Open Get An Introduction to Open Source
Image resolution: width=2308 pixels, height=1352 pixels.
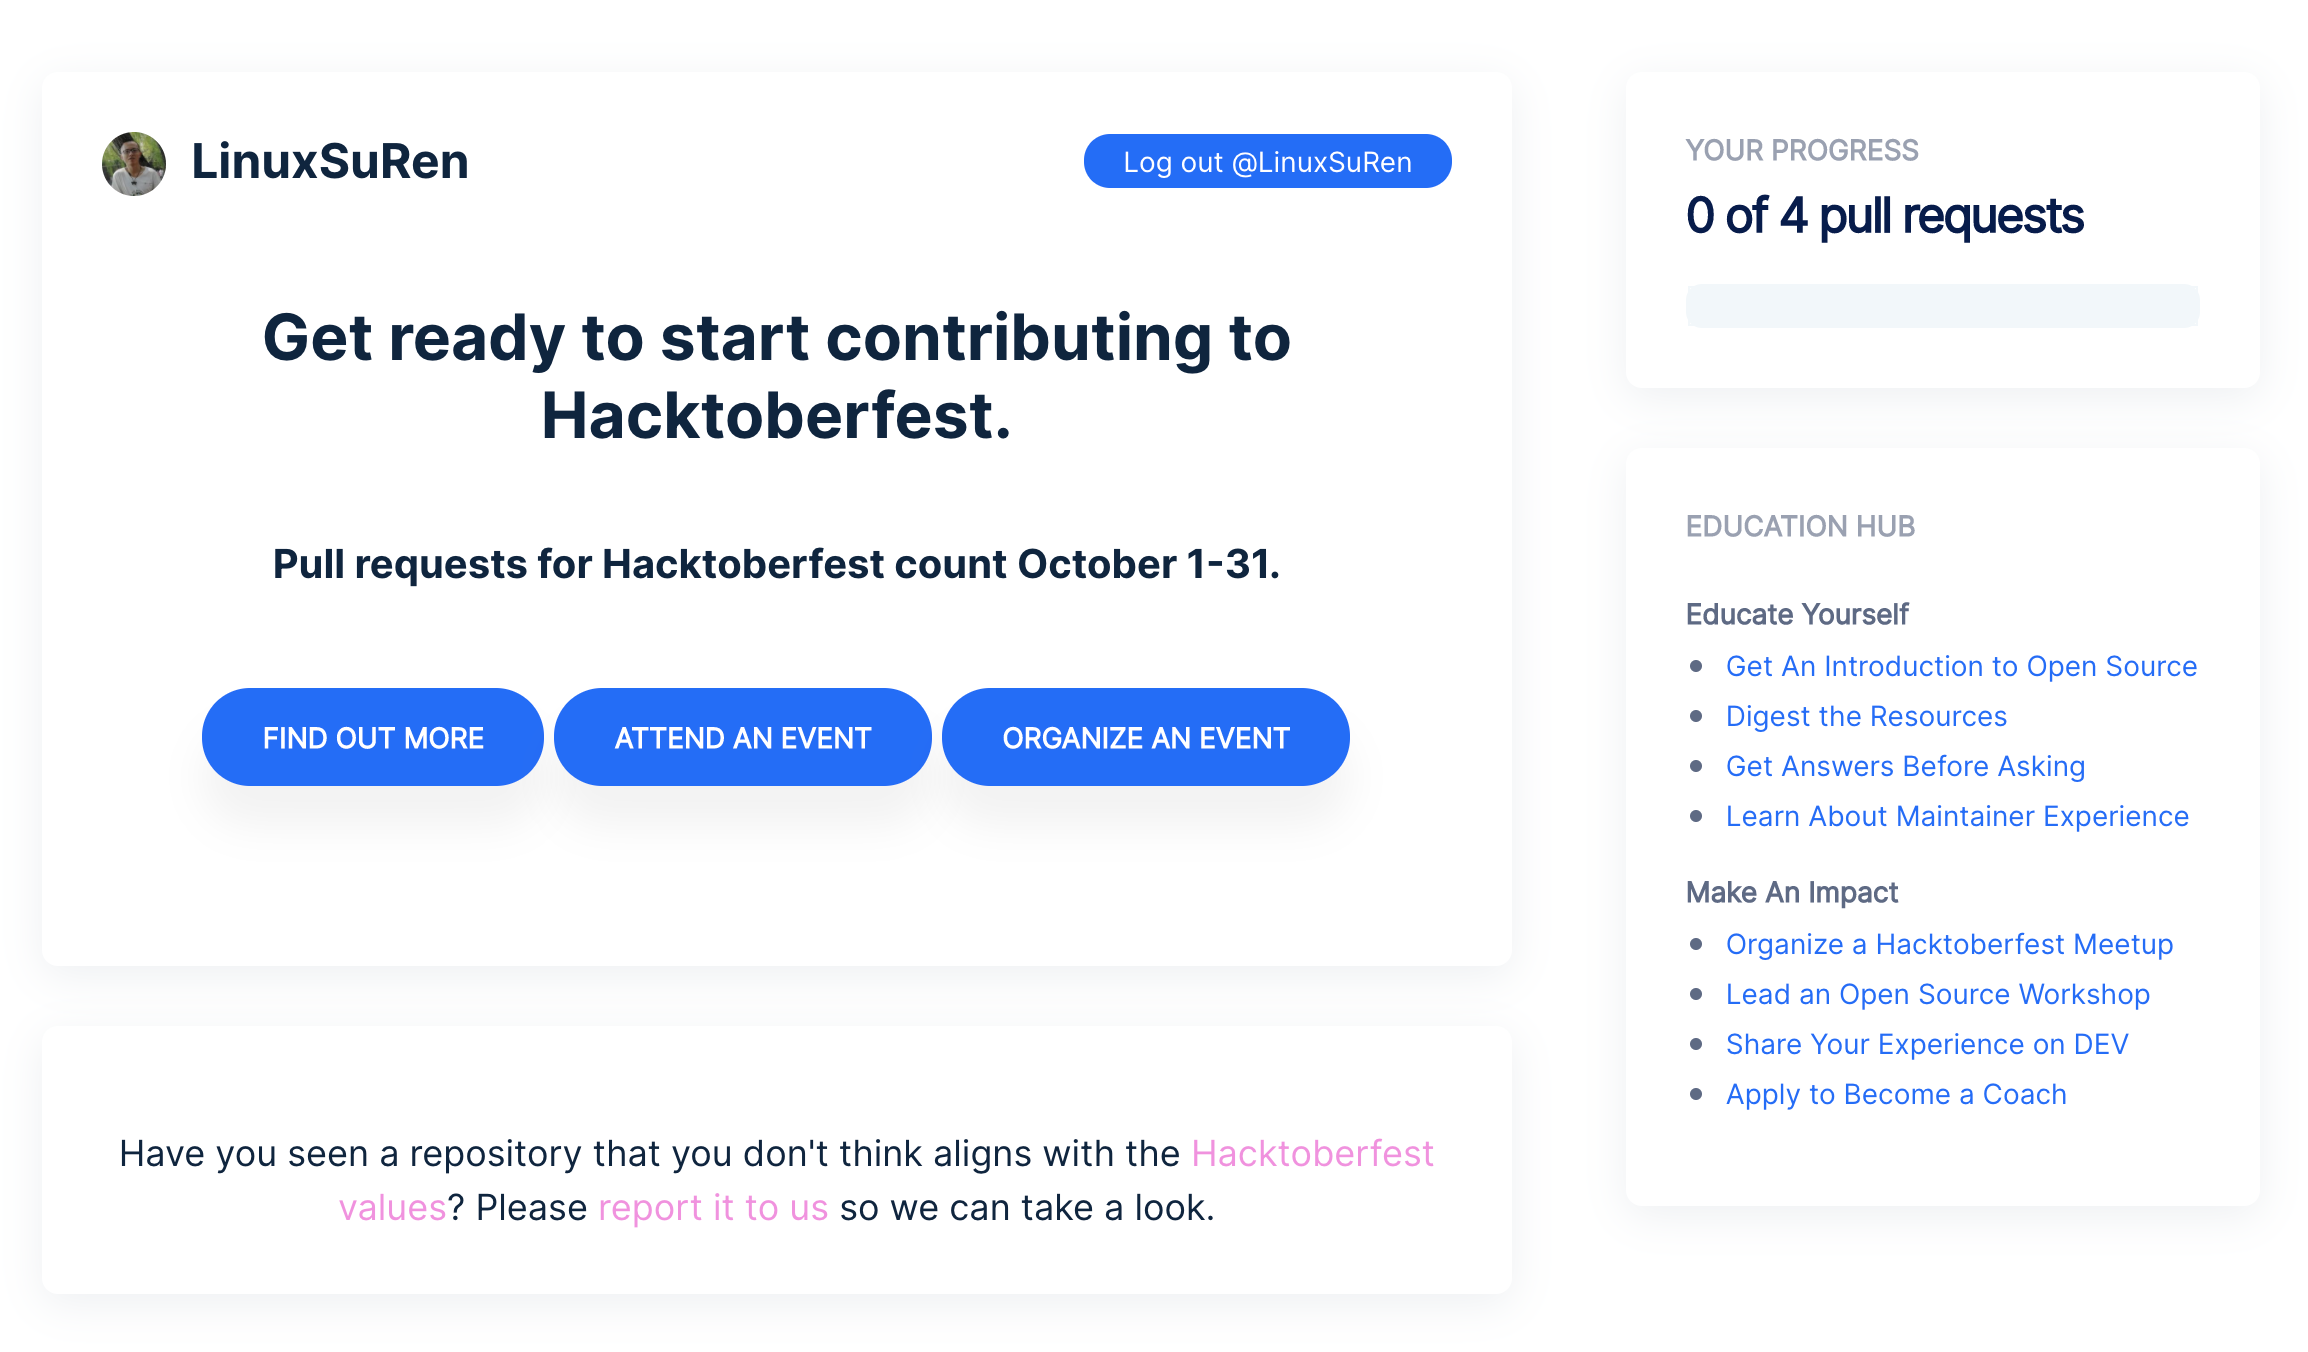tap(1960, 663)
